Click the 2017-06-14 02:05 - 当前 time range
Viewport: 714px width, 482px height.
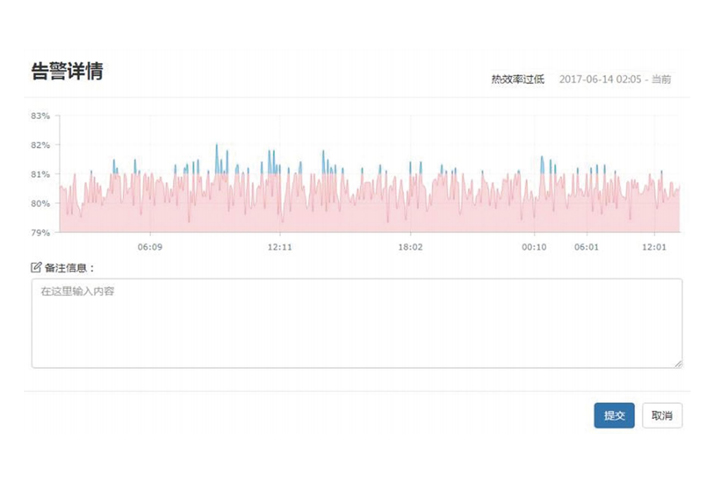pos(615,79)
